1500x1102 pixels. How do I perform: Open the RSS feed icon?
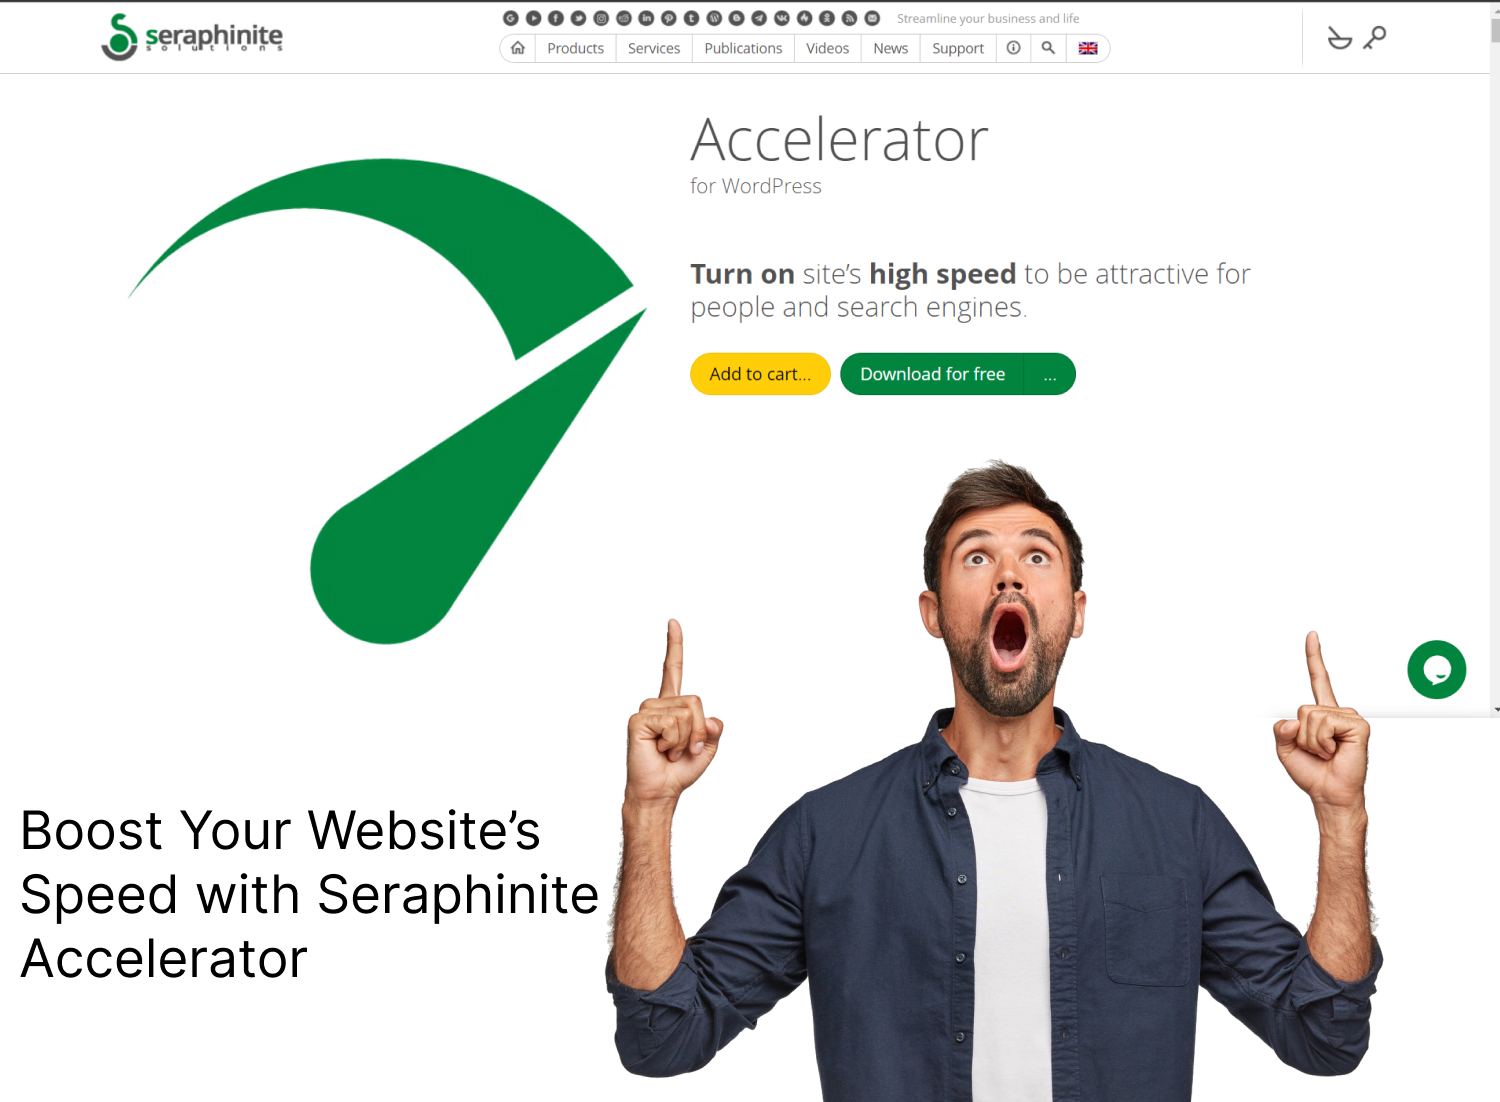point(849,18)
